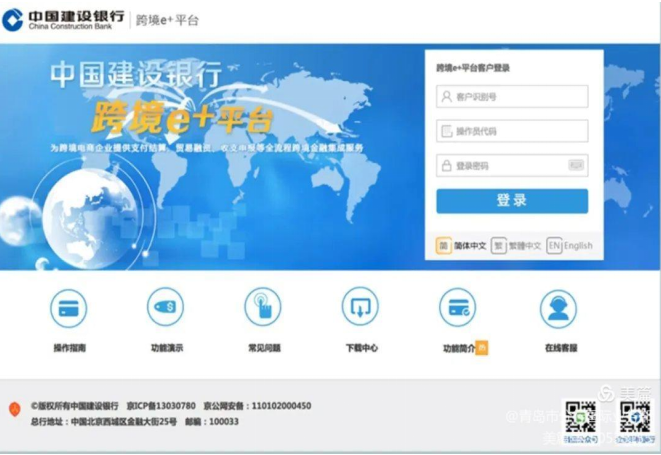Open the 常见问题 pointing hand icon
Image resolution: width=661 pixels, height=455 pixels.
point(263,307)
